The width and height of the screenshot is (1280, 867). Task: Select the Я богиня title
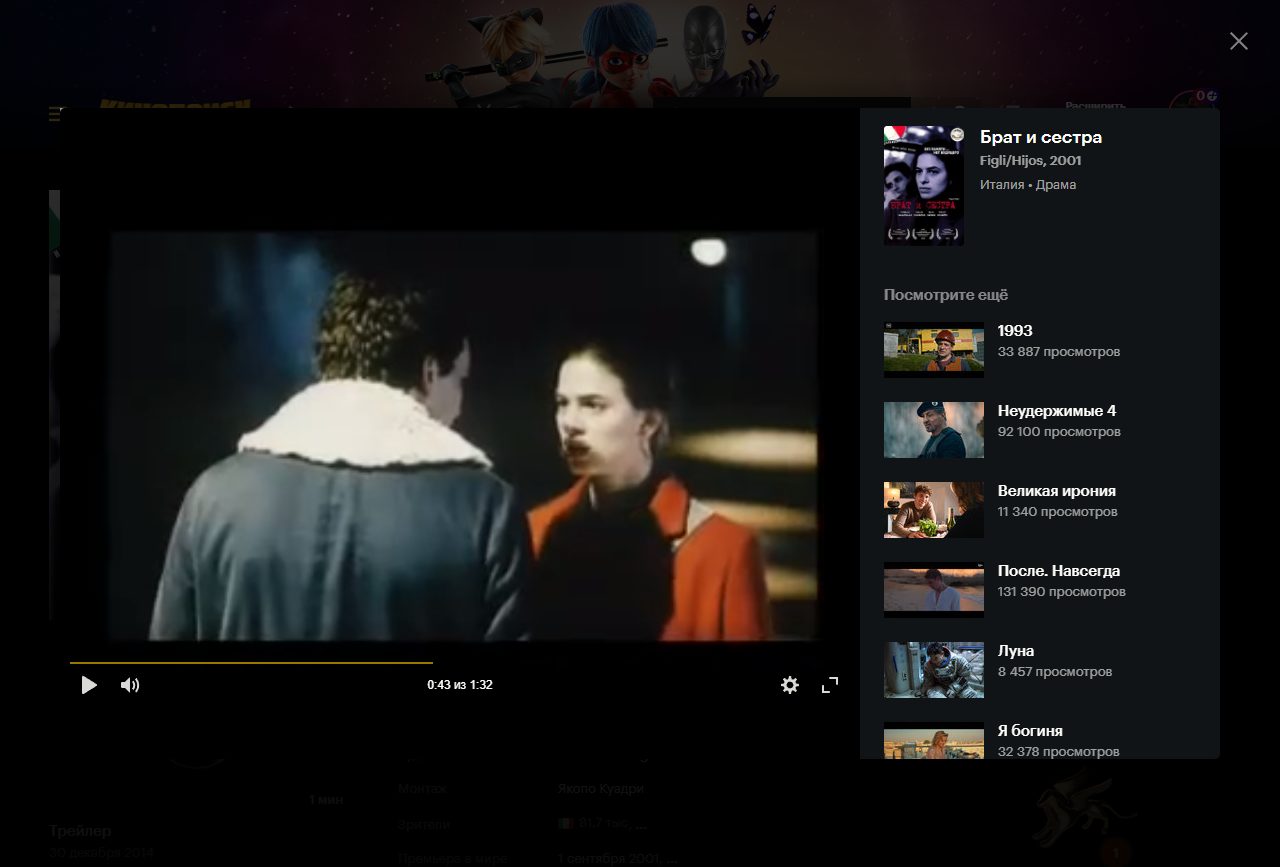pyautogui.click(x=1030, y=731)
